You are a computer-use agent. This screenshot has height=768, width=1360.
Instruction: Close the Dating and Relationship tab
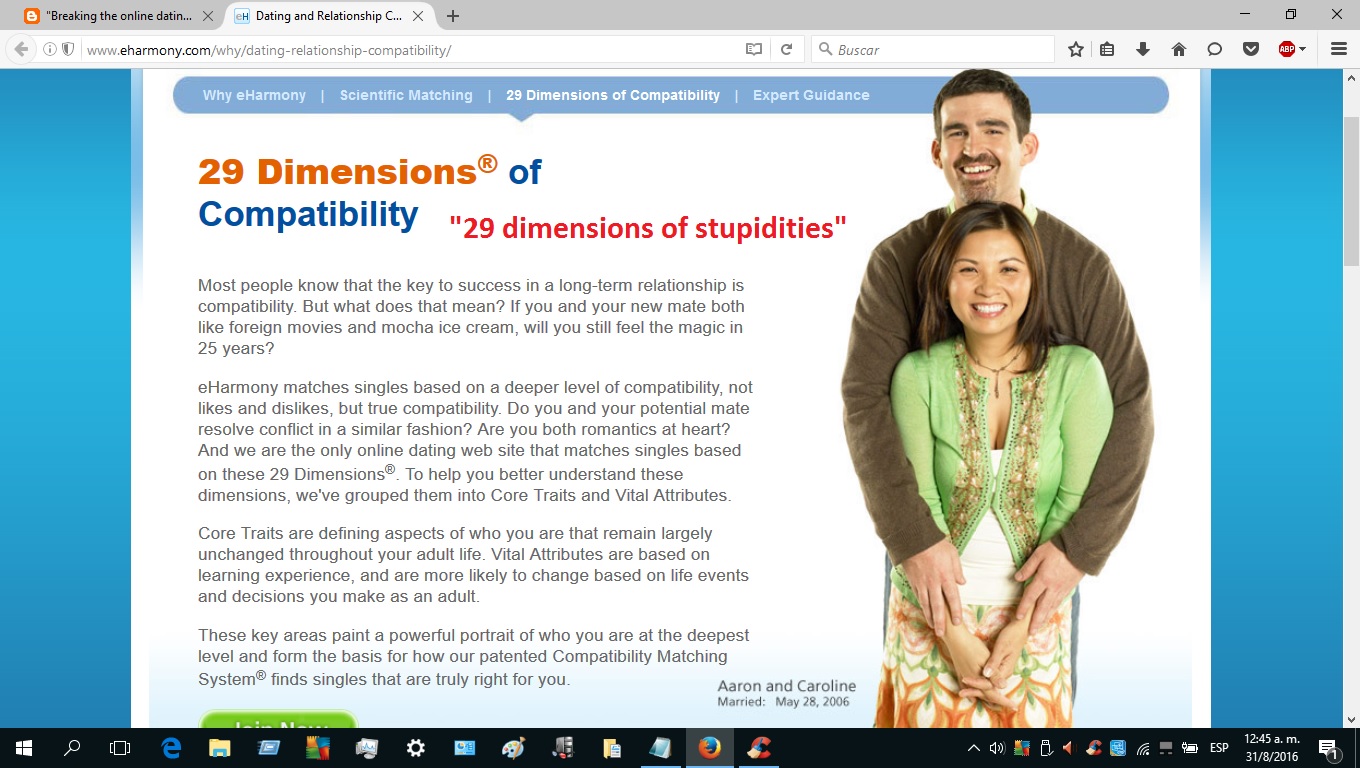click(418, 16)
